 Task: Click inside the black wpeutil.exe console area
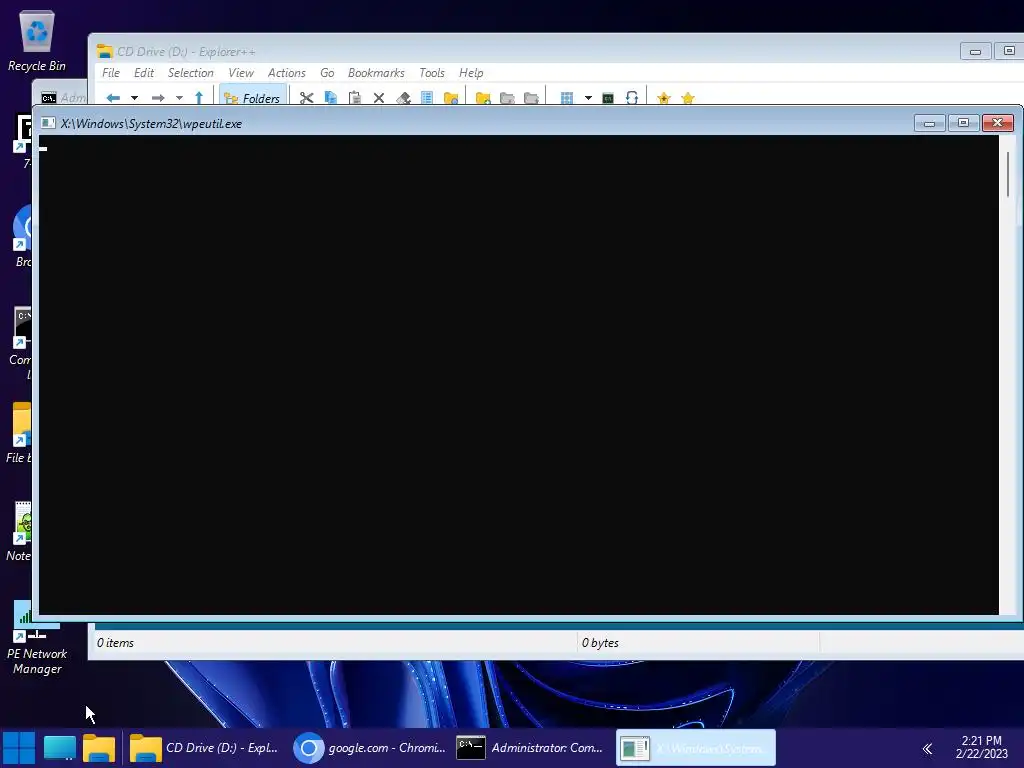coord(519,375)
